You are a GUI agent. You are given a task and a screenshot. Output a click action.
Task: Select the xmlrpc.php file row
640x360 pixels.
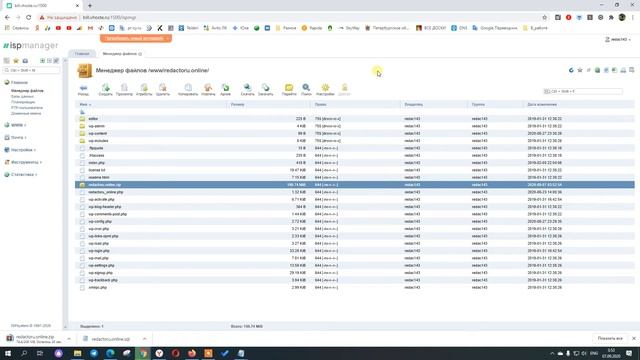[355, 288]
